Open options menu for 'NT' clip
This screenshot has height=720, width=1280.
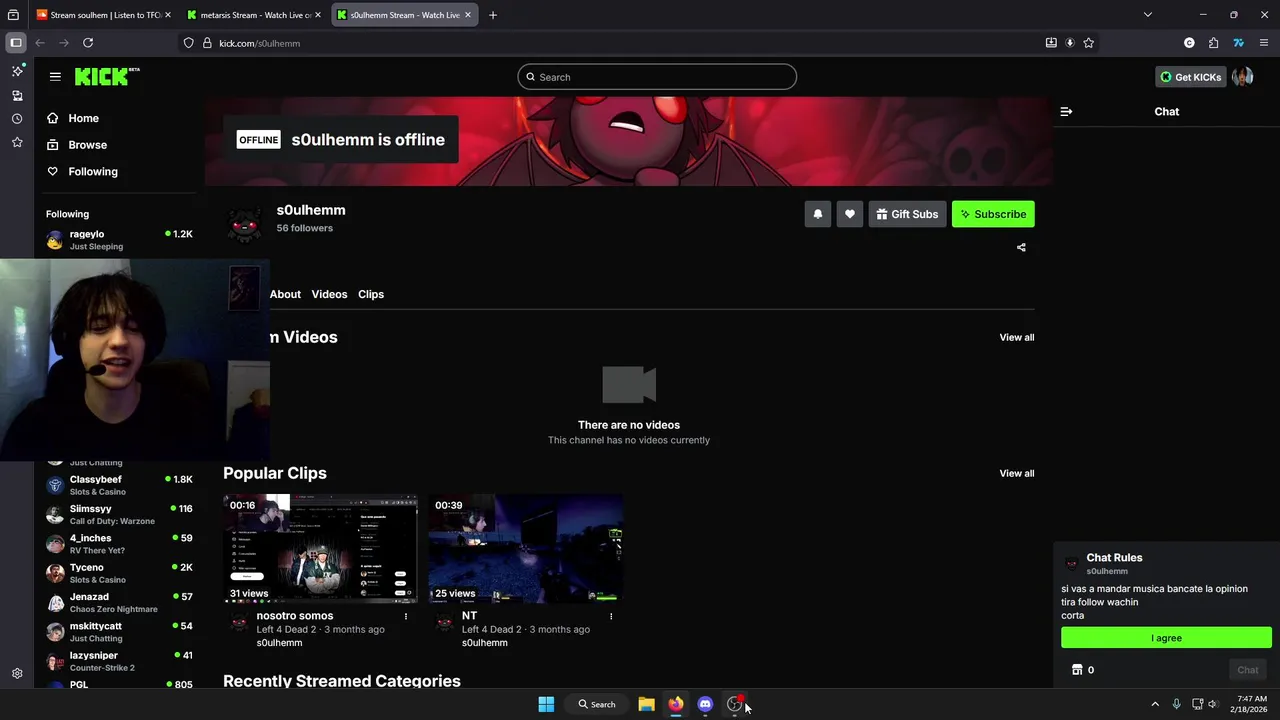pyautogui.click(x=611, y=616)
